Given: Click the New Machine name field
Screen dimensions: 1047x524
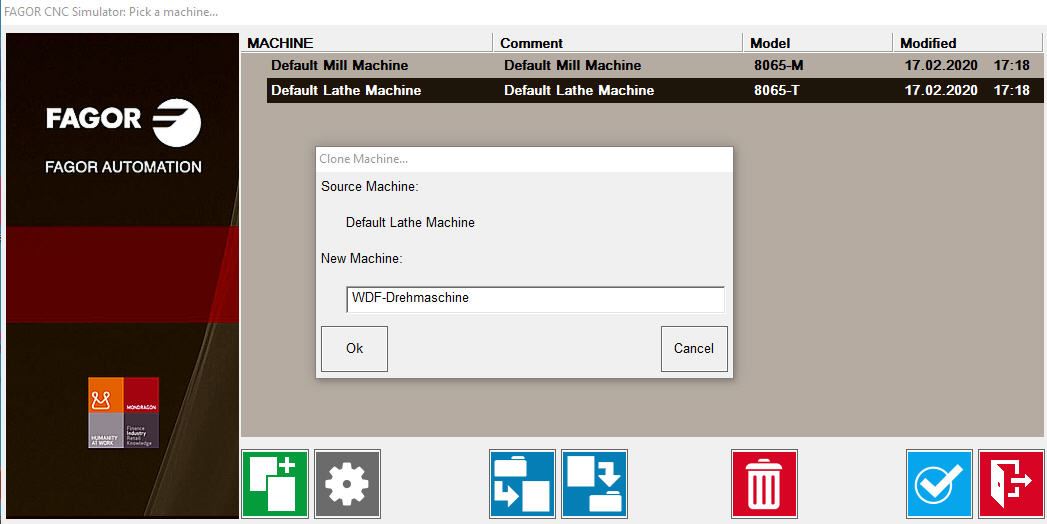Looking at the screenshot, I should (x=535, y=299).
